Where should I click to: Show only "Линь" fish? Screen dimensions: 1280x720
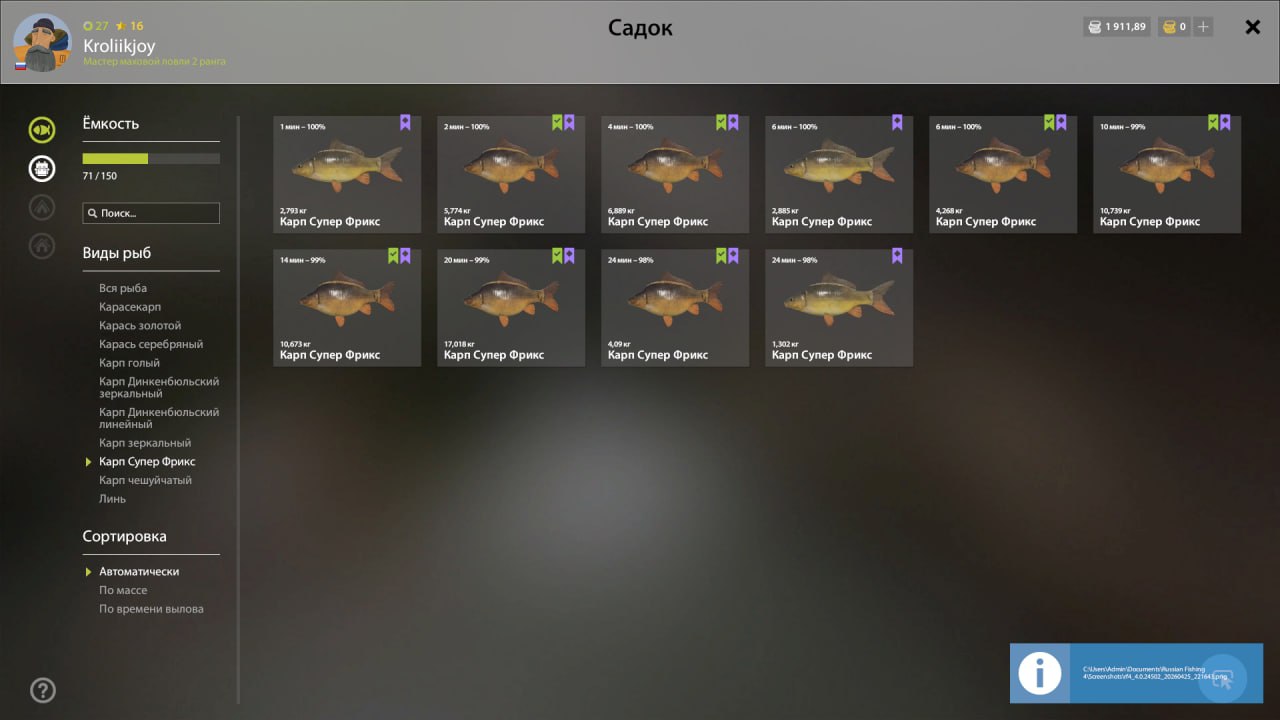(112, 499)
